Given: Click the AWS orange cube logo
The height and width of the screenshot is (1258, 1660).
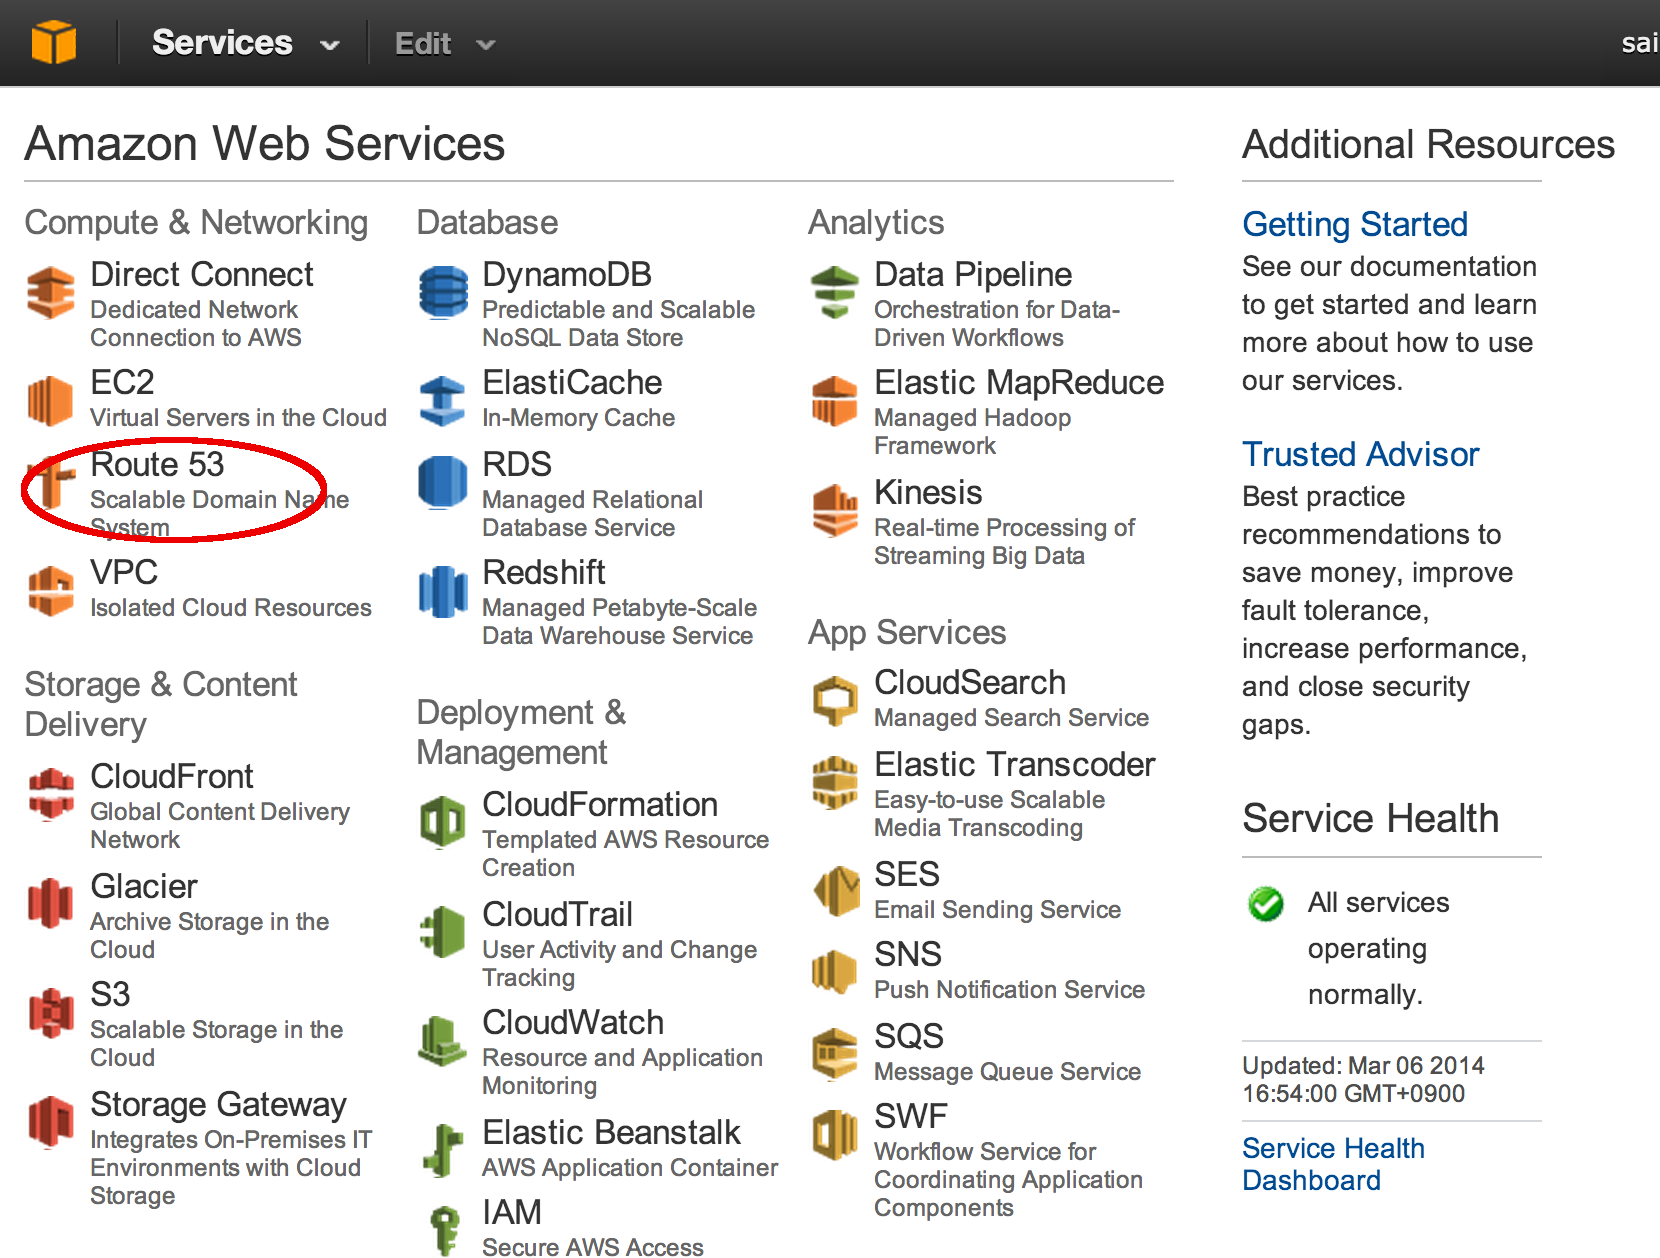Looking at the screenshot, I should 54,43.
